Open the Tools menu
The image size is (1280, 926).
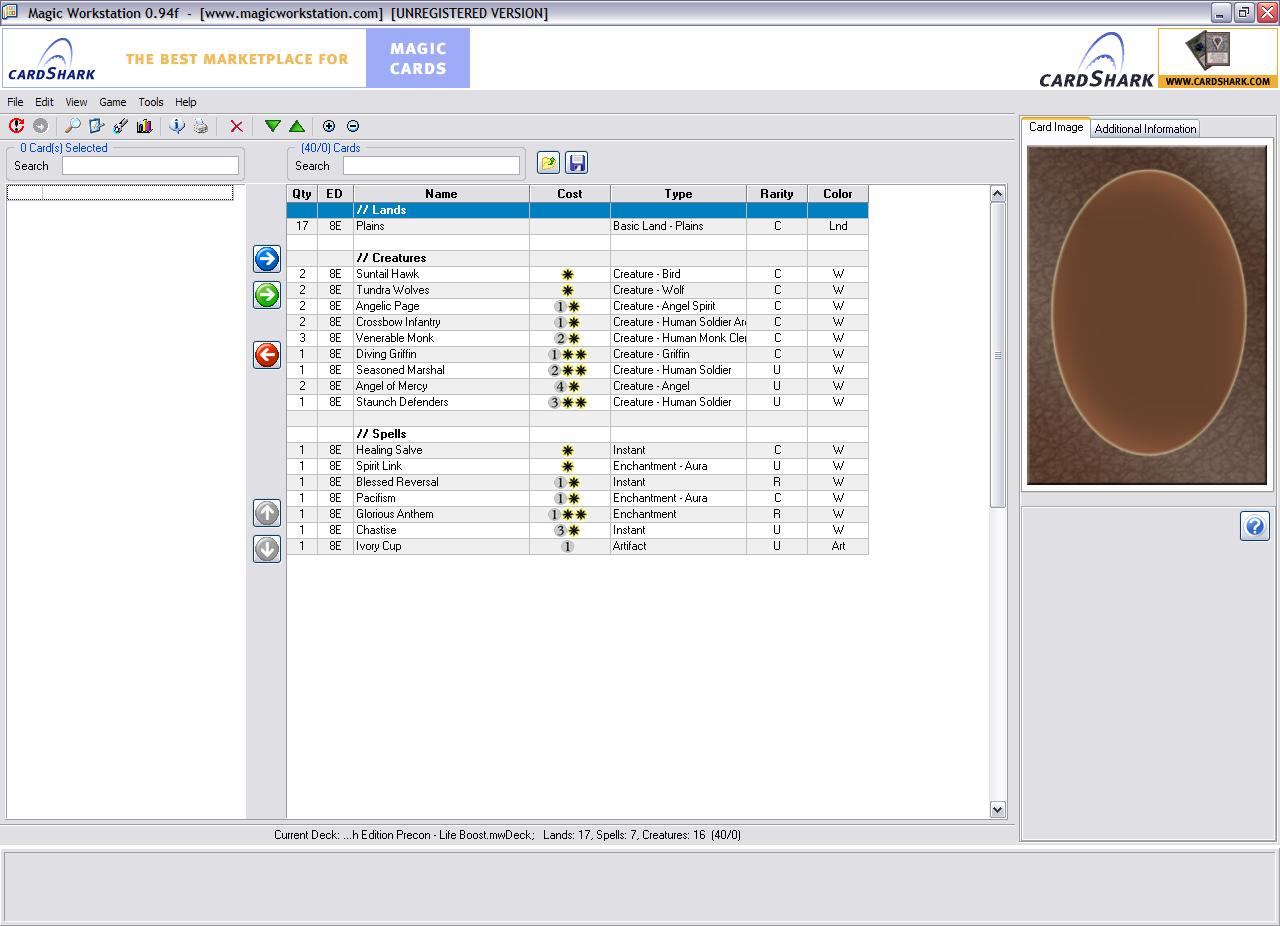point(151,102)
